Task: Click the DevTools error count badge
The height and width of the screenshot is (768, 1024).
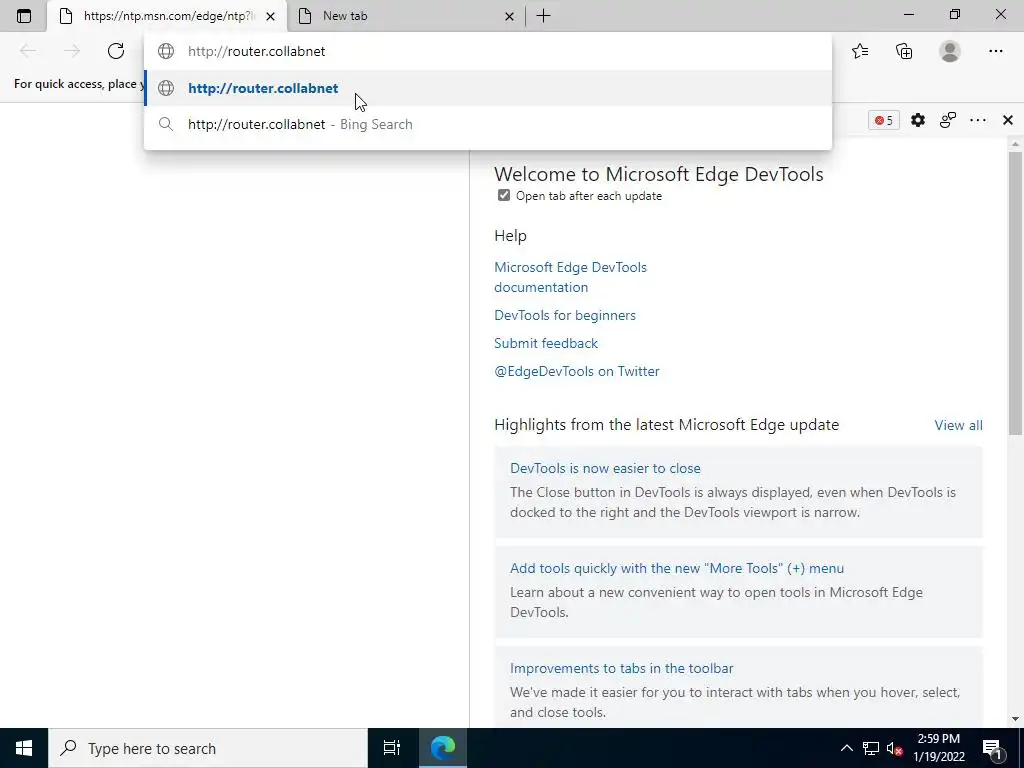Action: click(x=884, y=120)
